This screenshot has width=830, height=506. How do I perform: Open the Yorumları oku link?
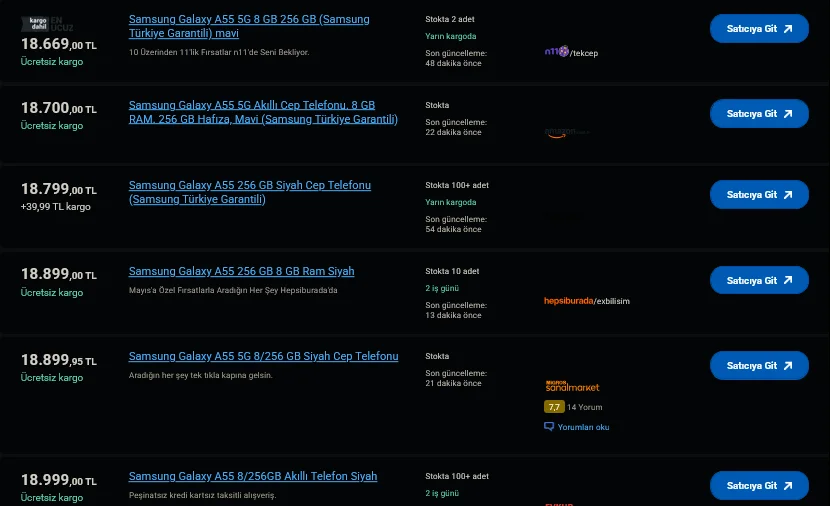pos(583,427)
